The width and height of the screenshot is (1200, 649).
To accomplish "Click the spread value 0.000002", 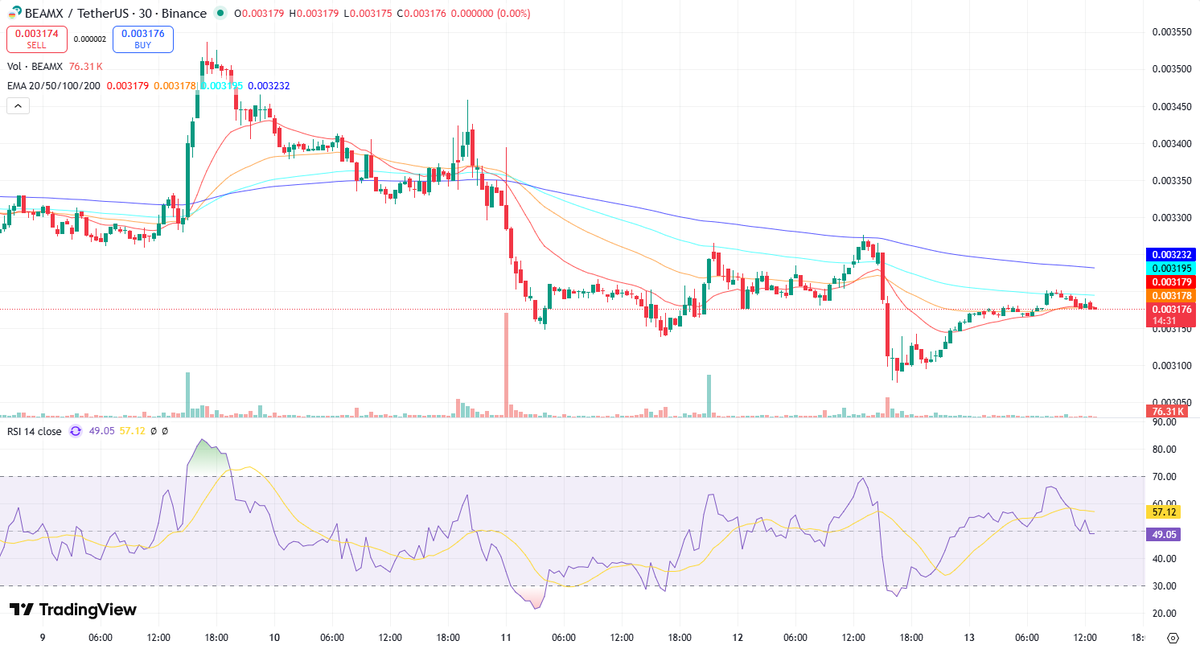I will pyautogui.click(x=90, y=40).
